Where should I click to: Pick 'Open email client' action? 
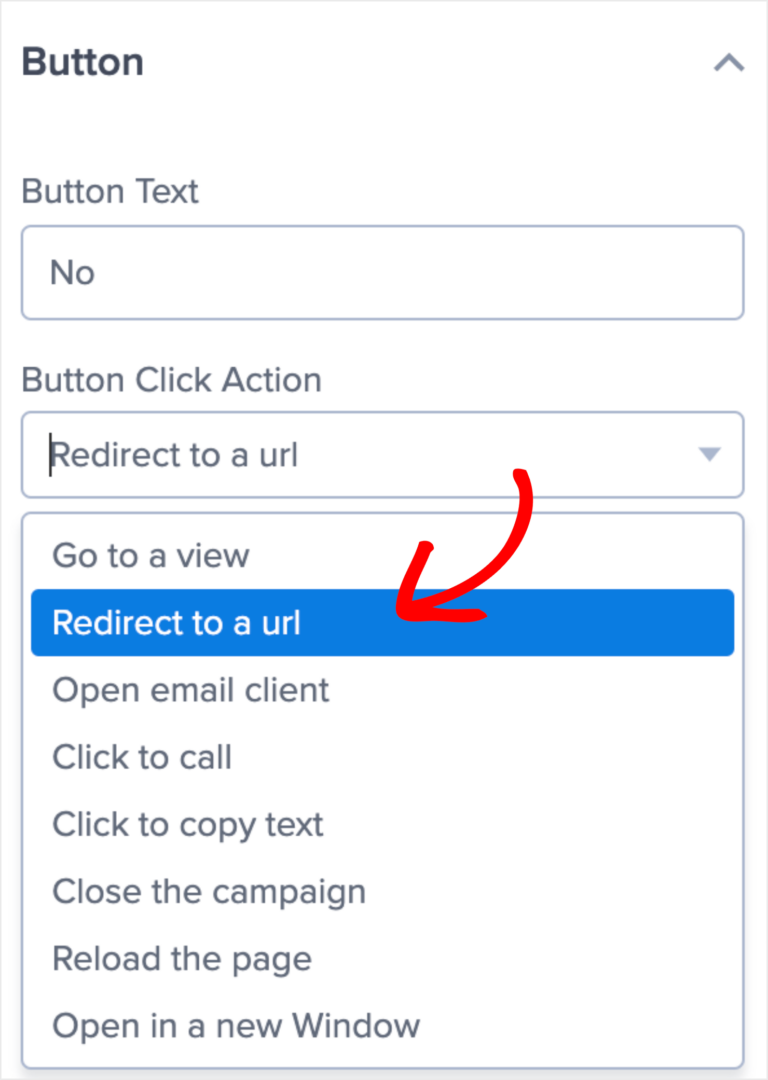pyautogui.click(x=190, y=690)
